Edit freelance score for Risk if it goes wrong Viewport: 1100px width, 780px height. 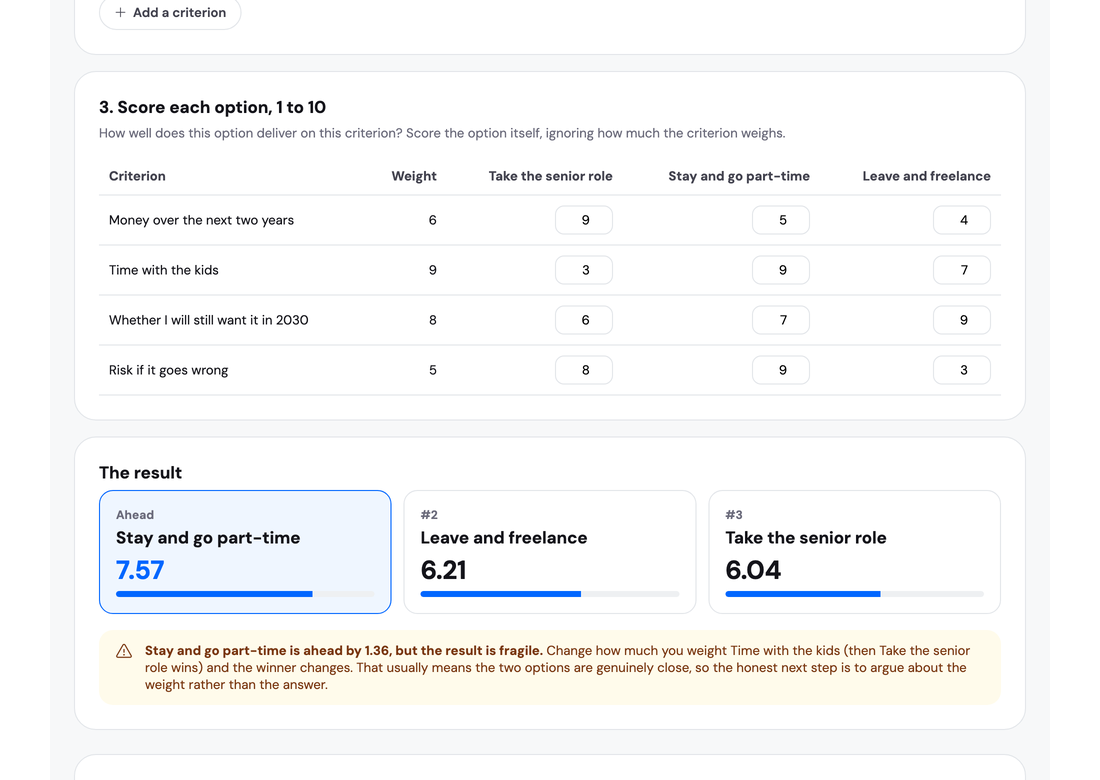tap(962, 370)
